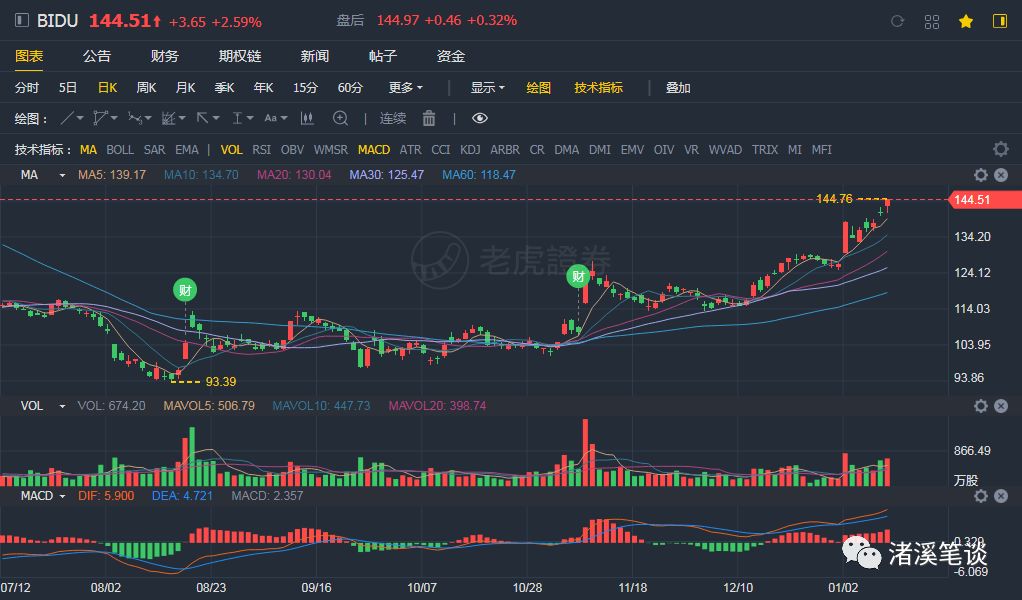The width and height of the screenshot is (1022, 600).
Task: Expand the Aa text tool dropdown arrow
Action: click(x=284, y=119)
